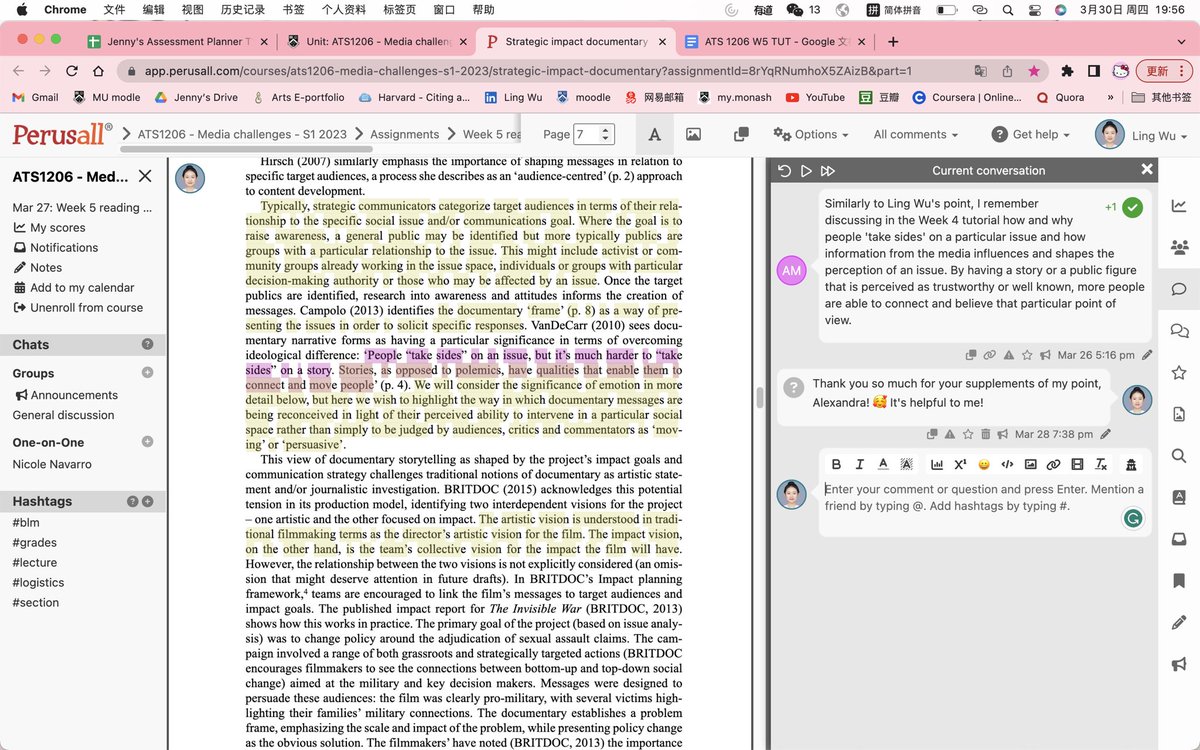Click the comment input field
This screenshot has width=1200, height=750.
(985, 497)
